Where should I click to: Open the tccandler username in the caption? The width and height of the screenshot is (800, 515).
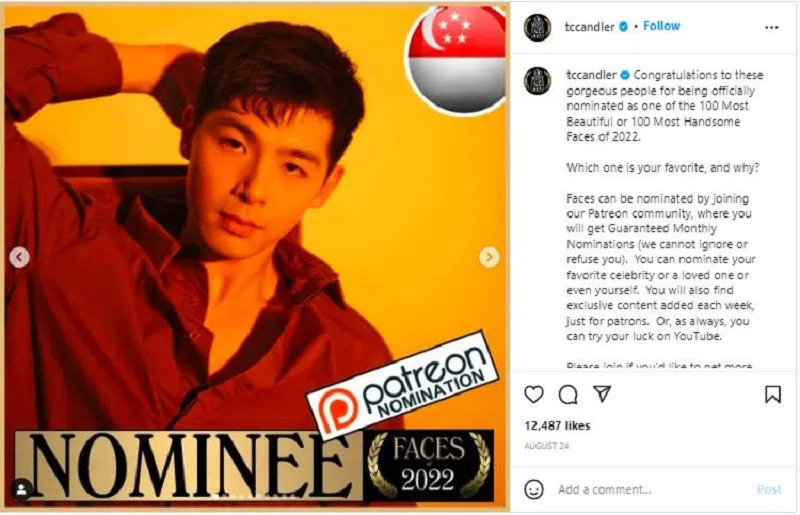[591, 75]
